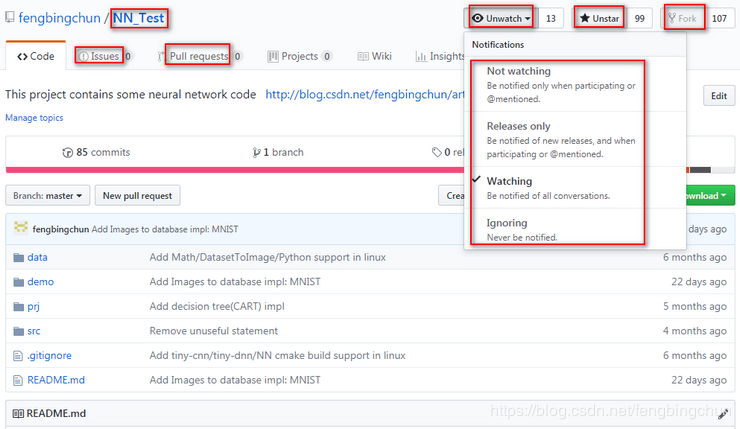
Task: Open the fengbingchun owner profile link
Action: click(x=59, y=18)
